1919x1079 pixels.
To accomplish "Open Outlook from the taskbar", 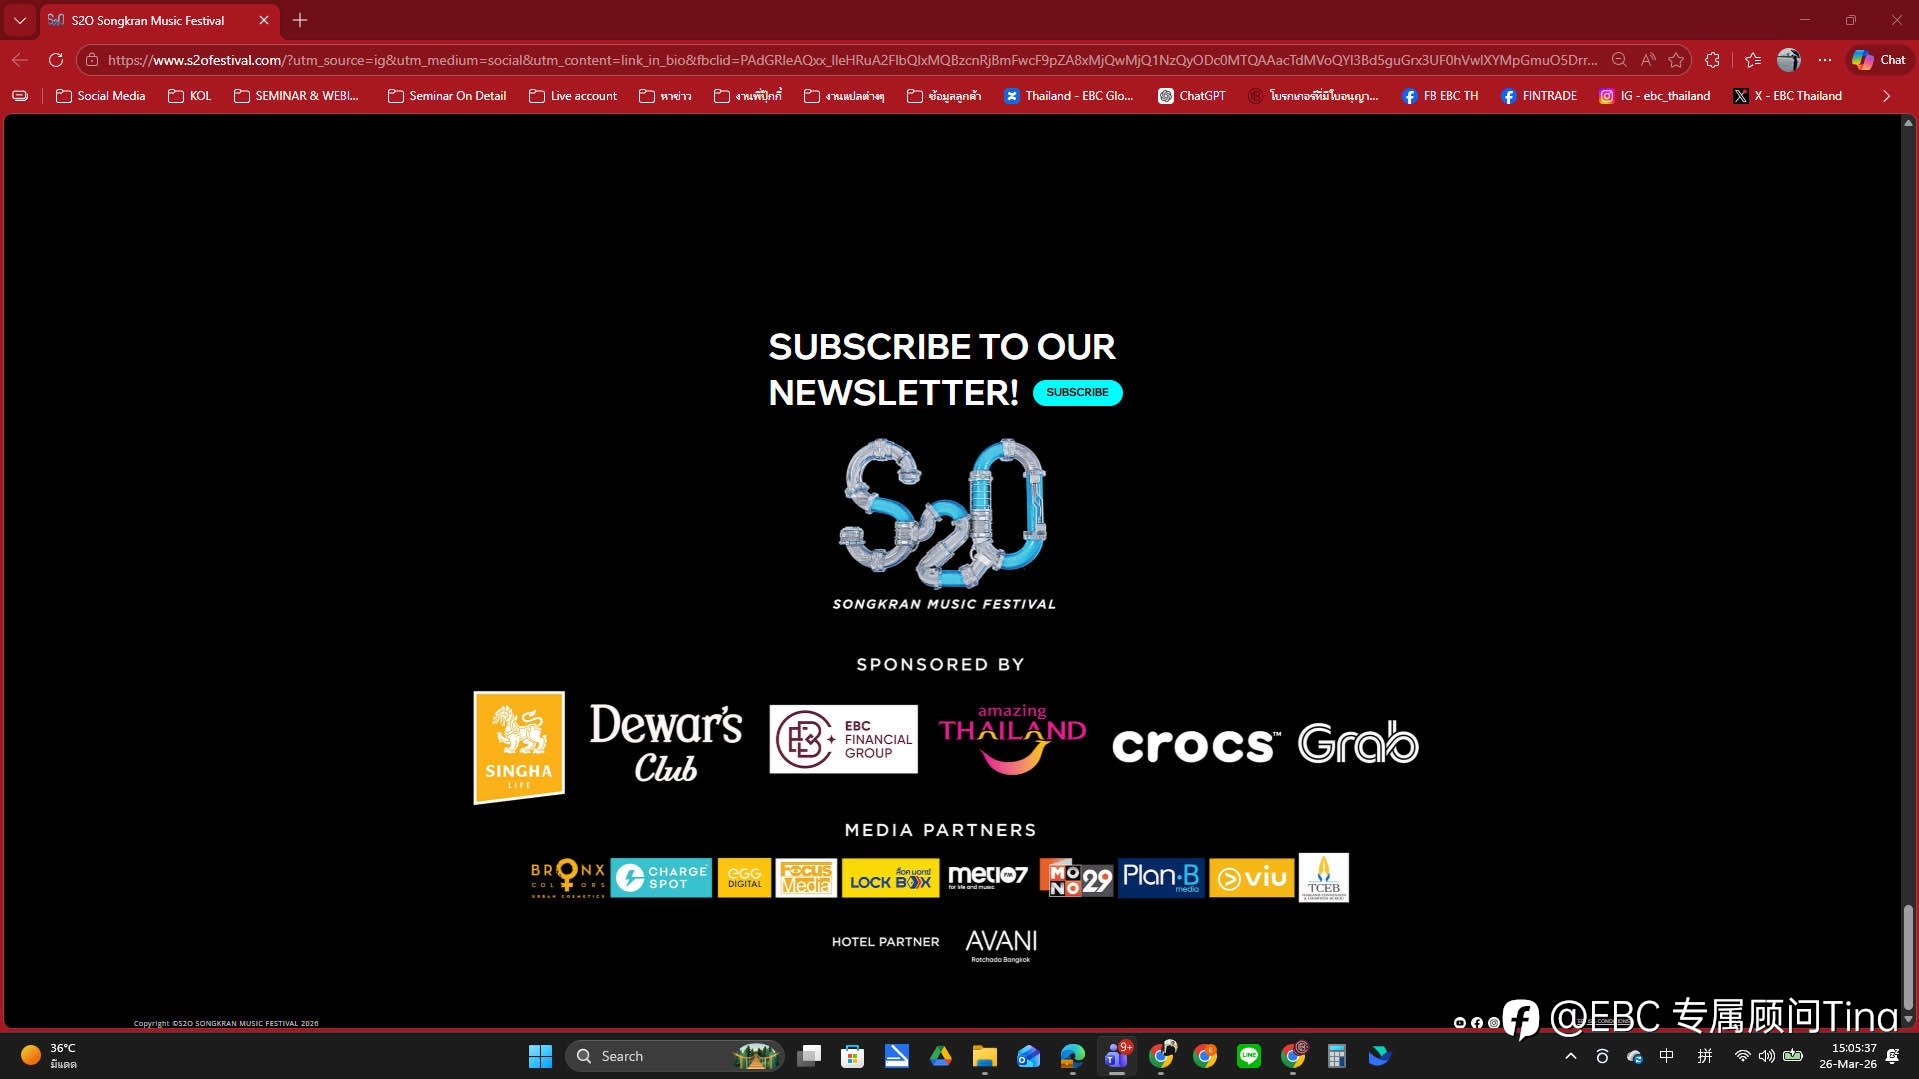I will pyautogui.click(x=1029, y=1056).
